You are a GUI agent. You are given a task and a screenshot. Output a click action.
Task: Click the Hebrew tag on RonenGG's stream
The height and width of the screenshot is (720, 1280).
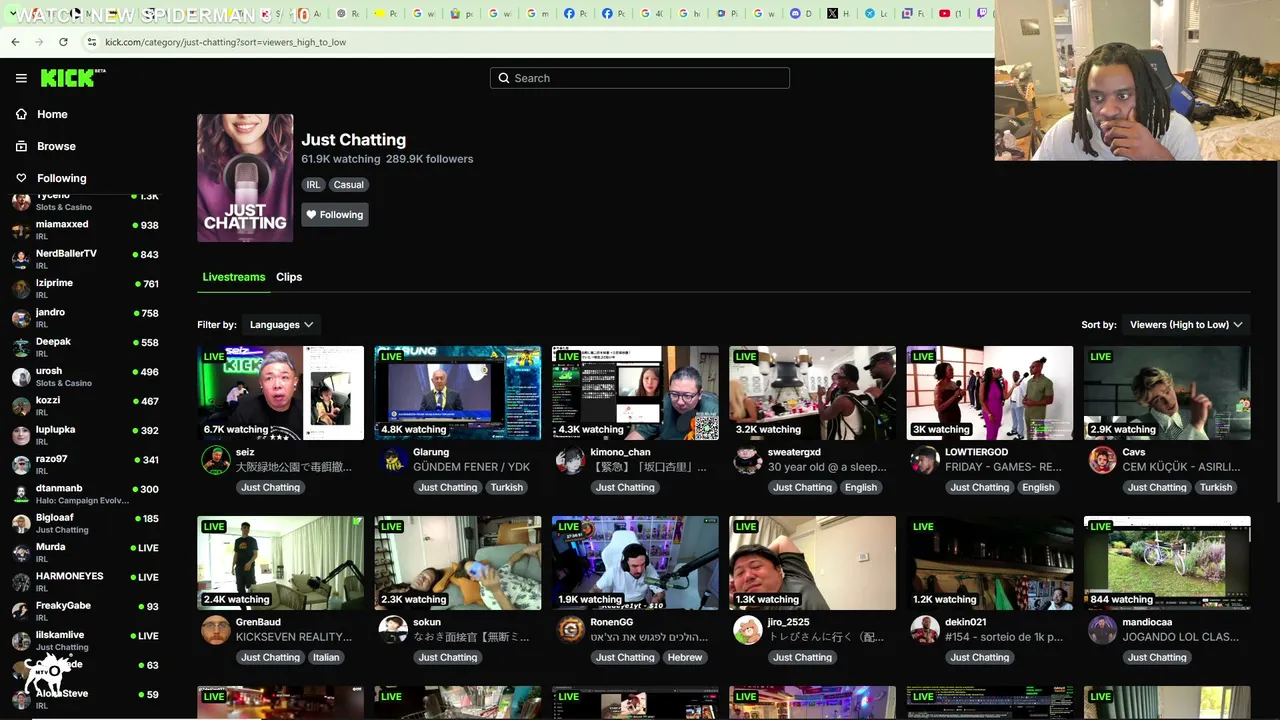tap(685, 658)
